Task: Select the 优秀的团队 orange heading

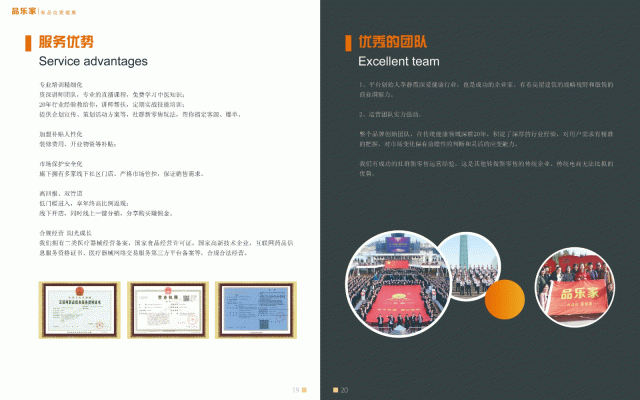Action: point(392,42)
